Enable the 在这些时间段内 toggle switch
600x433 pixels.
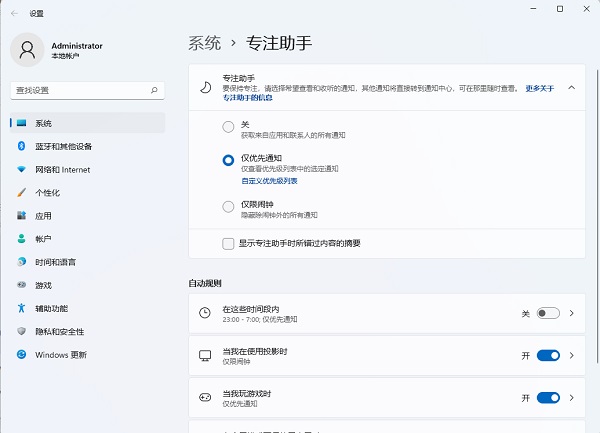[x=547, y=313]
